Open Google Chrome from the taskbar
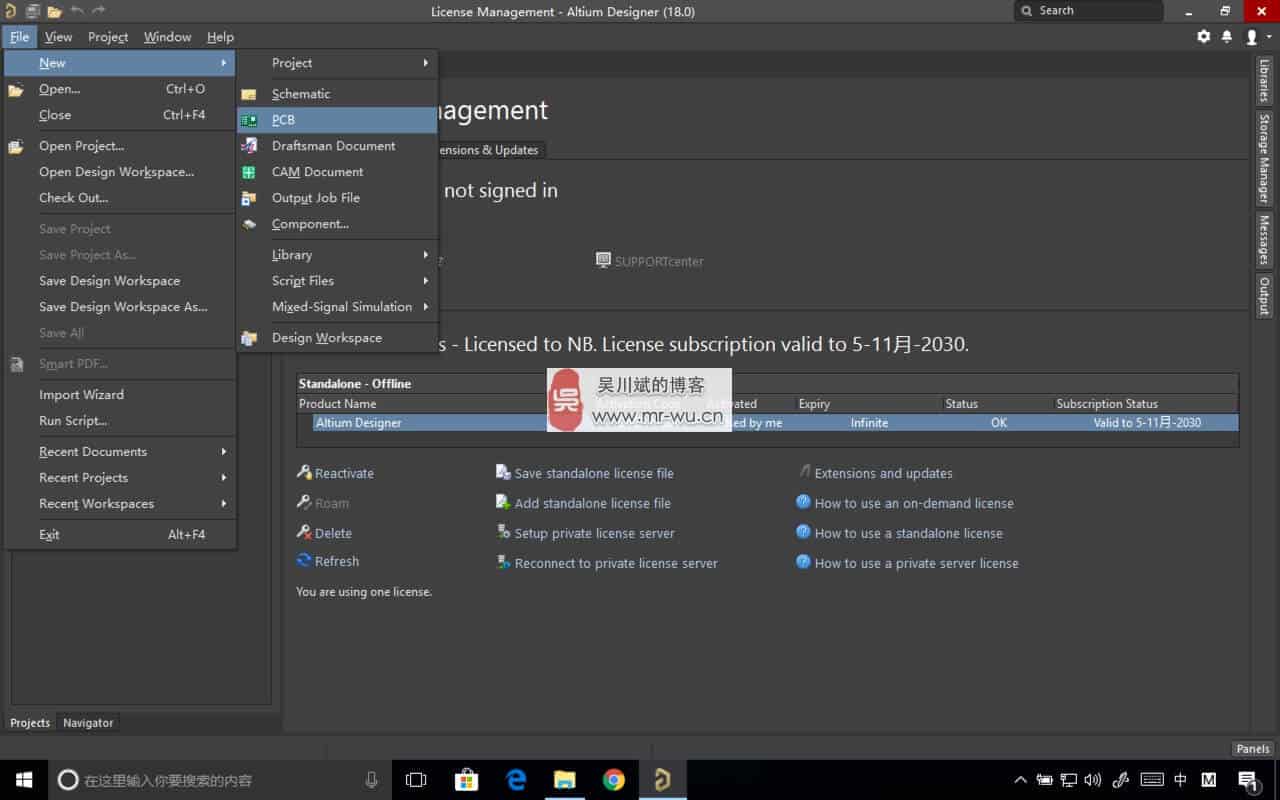Screen dimensions: 1280x800 click(613, 780)
